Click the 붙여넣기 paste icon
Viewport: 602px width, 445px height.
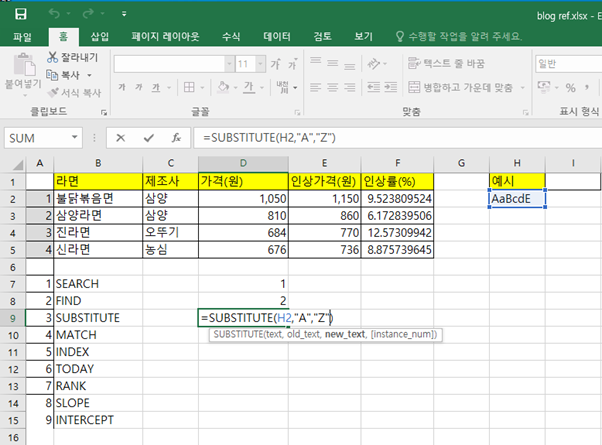[x=24, y=66]
